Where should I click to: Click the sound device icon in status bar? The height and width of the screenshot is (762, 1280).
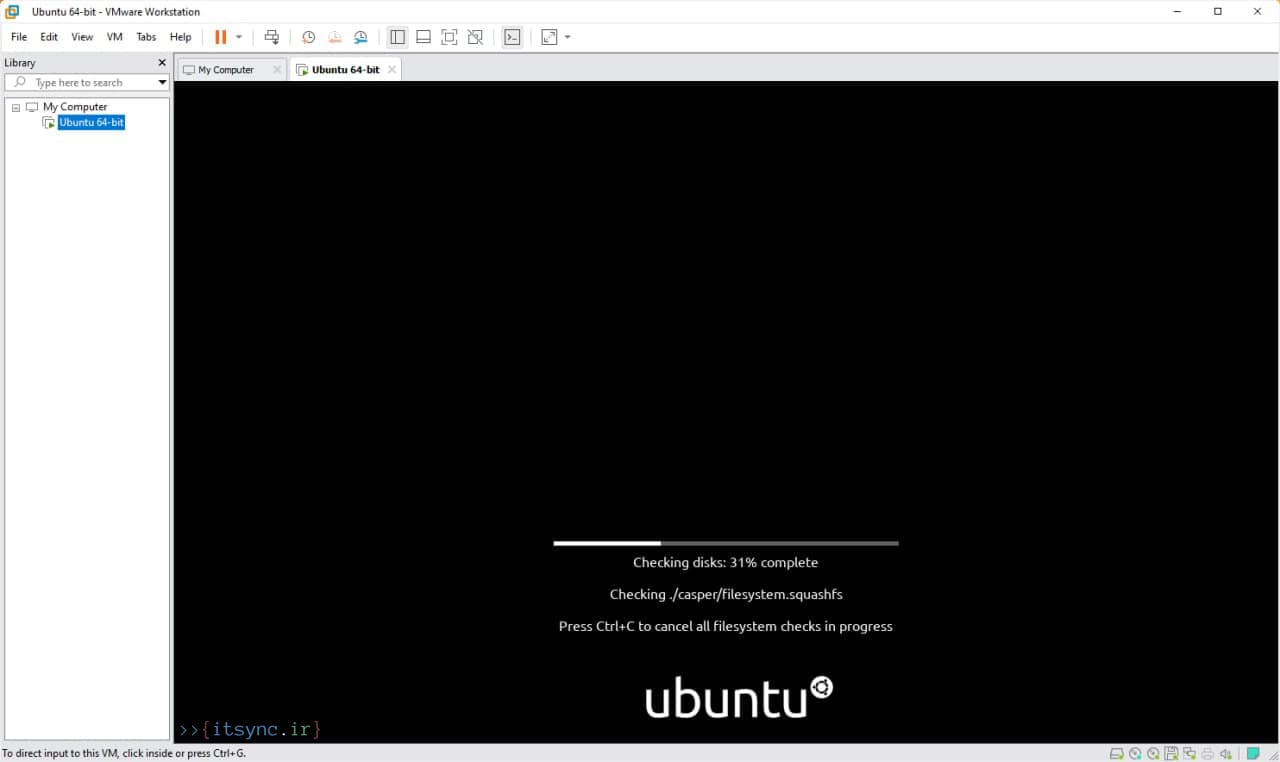(1225, 753)
